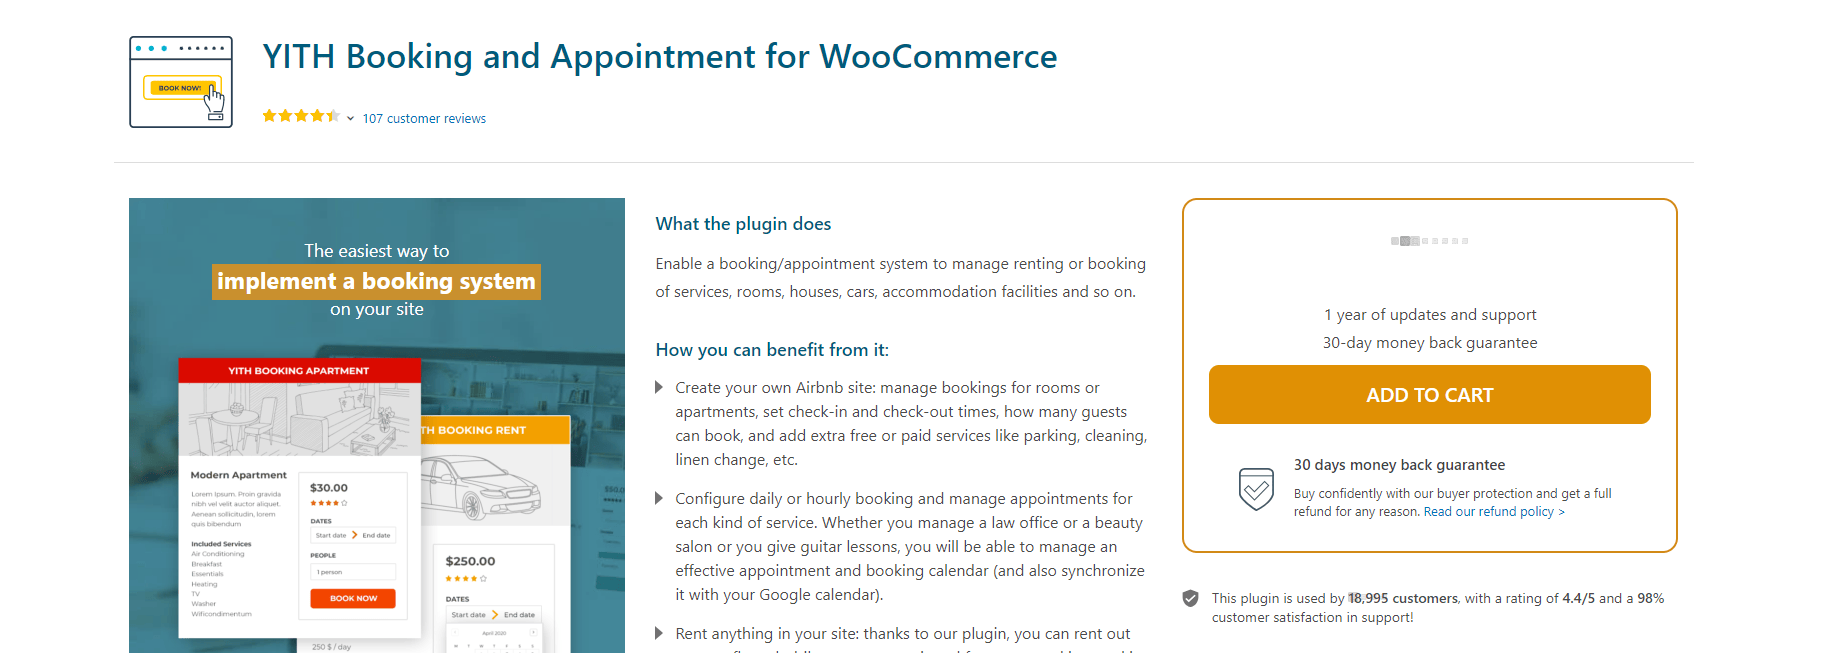Click the star rating under the $30.00 price
This screenshot has width=1836, height=653.
pos(328,503)
